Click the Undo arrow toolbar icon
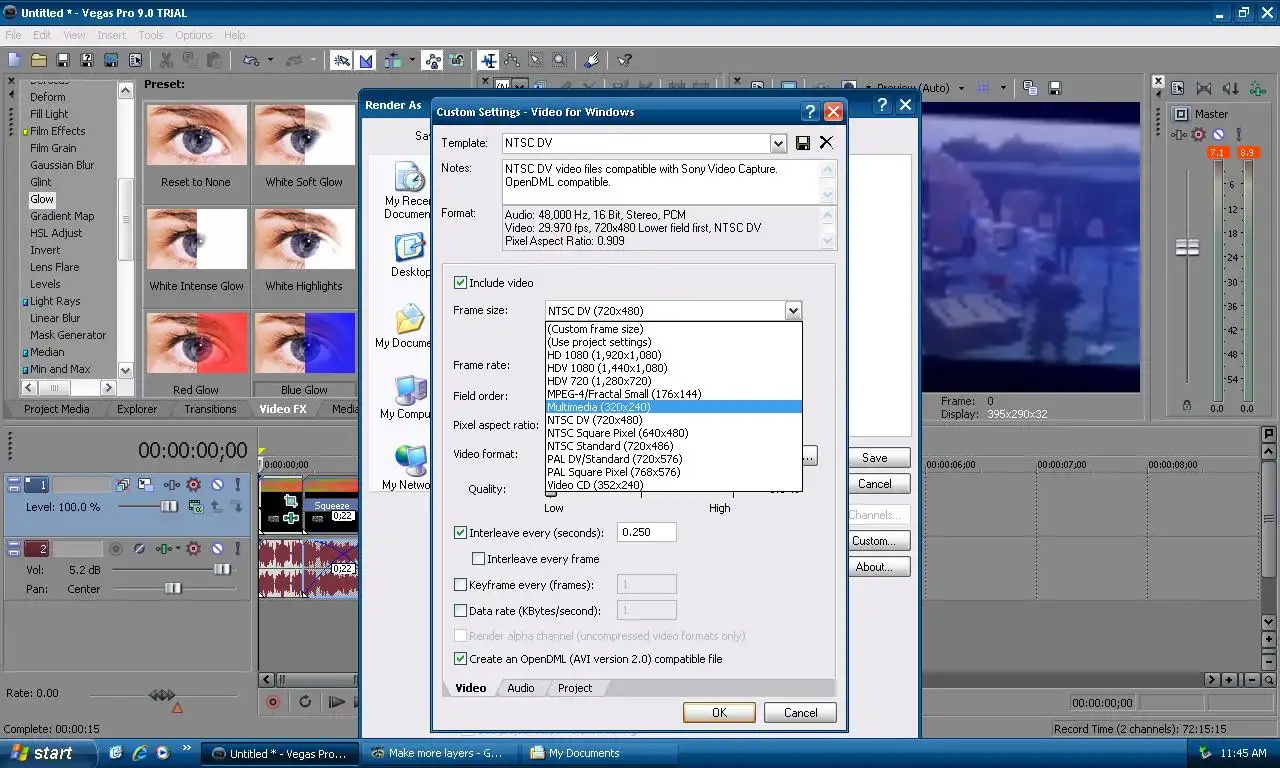The width and height of the screenshot is (1280, 768). [250, 60]
